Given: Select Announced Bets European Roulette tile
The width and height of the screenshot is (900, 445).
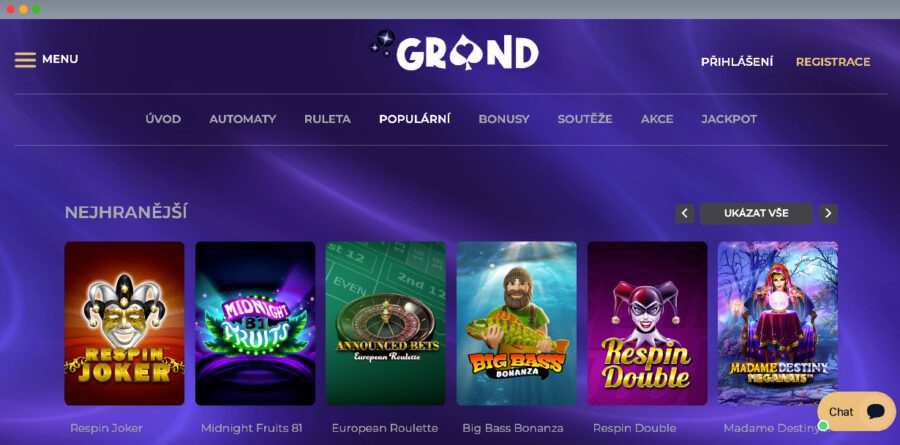Looking at the screenshot, I should point(386,323).
